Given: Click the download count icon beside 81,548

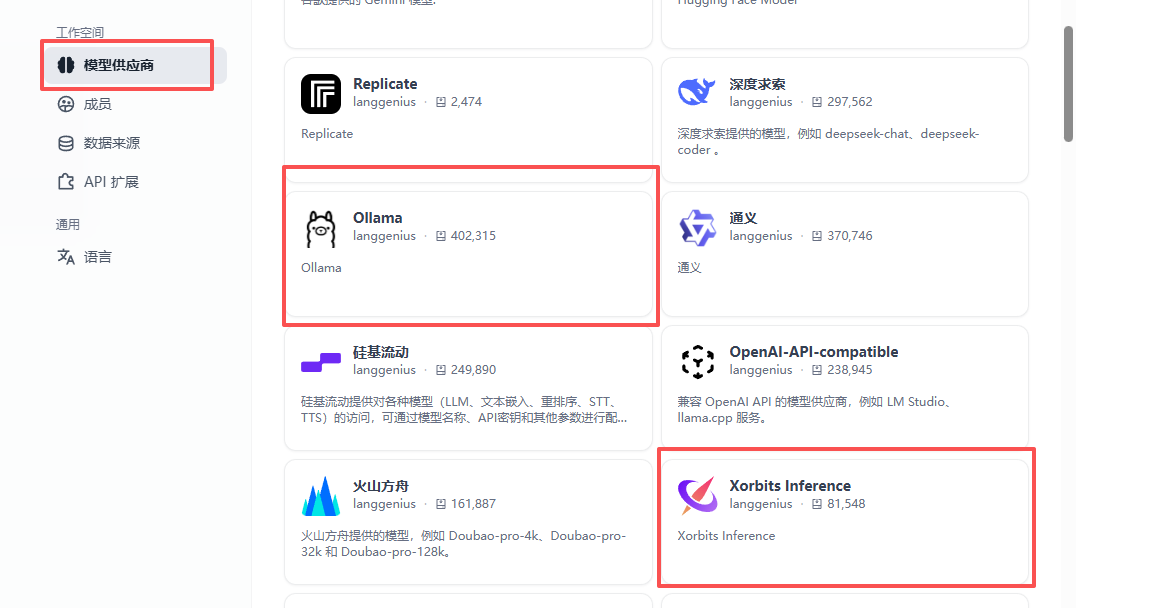Looking at the screenshot, I should (818, 504).
